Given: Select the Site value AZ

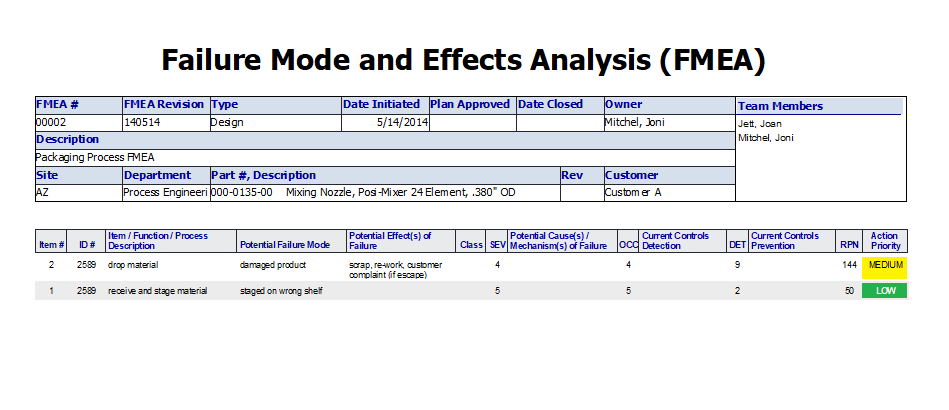Looking at the screenshot, I should tap(43, 192).
